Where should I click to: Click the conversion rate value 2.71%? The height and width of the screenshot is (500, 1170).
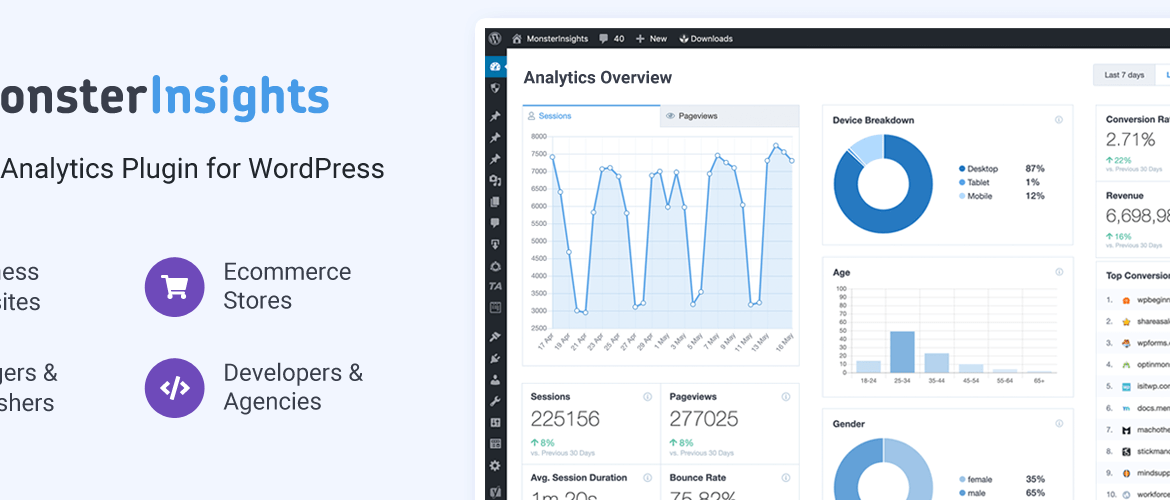click(x=1130, y=140)
